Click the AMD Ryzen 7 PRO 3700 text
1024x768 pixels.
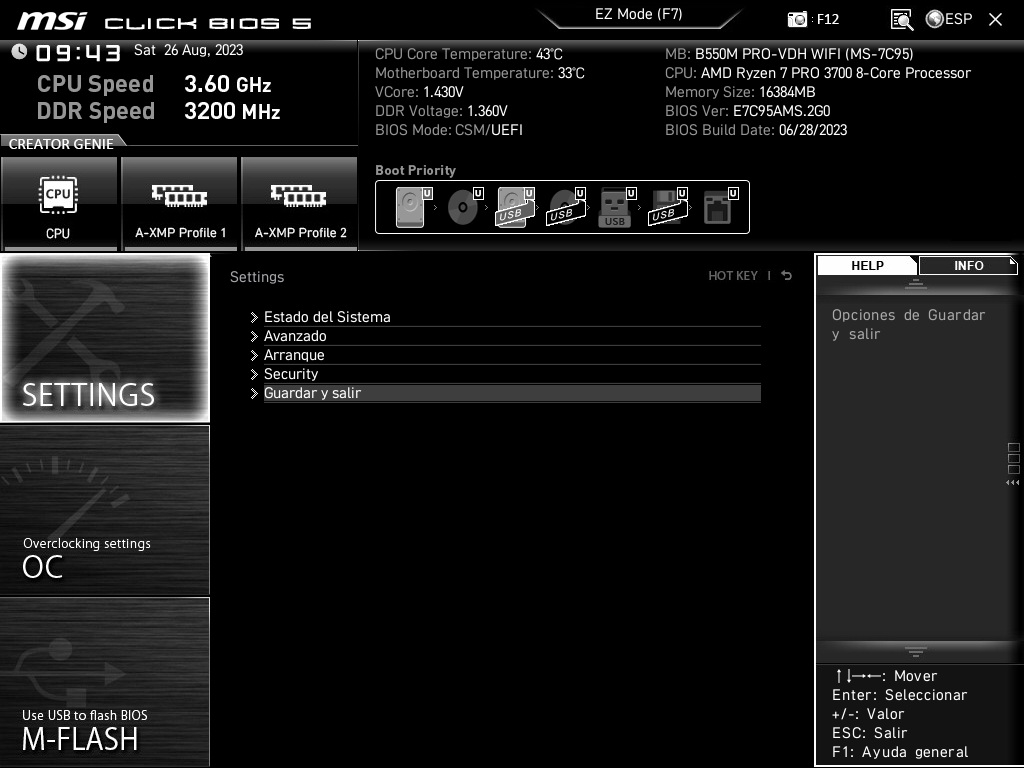click(x=818, y=73)
